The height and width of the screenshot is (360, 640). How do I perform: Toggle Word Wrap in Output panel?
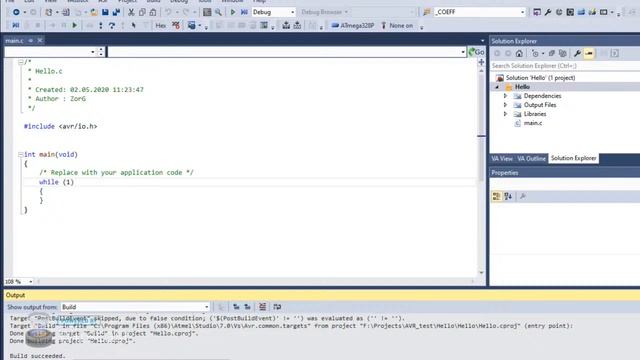[277, 307]
